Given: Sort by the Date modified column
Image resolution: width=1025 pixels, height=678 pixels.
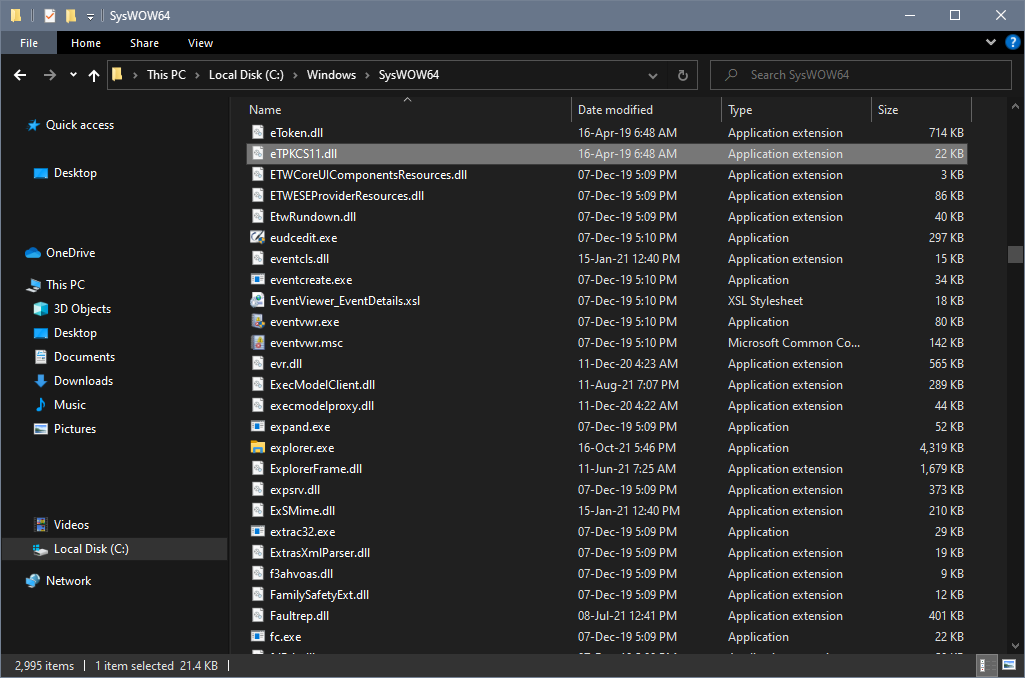Looking at the screenshot, I should (615, 110).
